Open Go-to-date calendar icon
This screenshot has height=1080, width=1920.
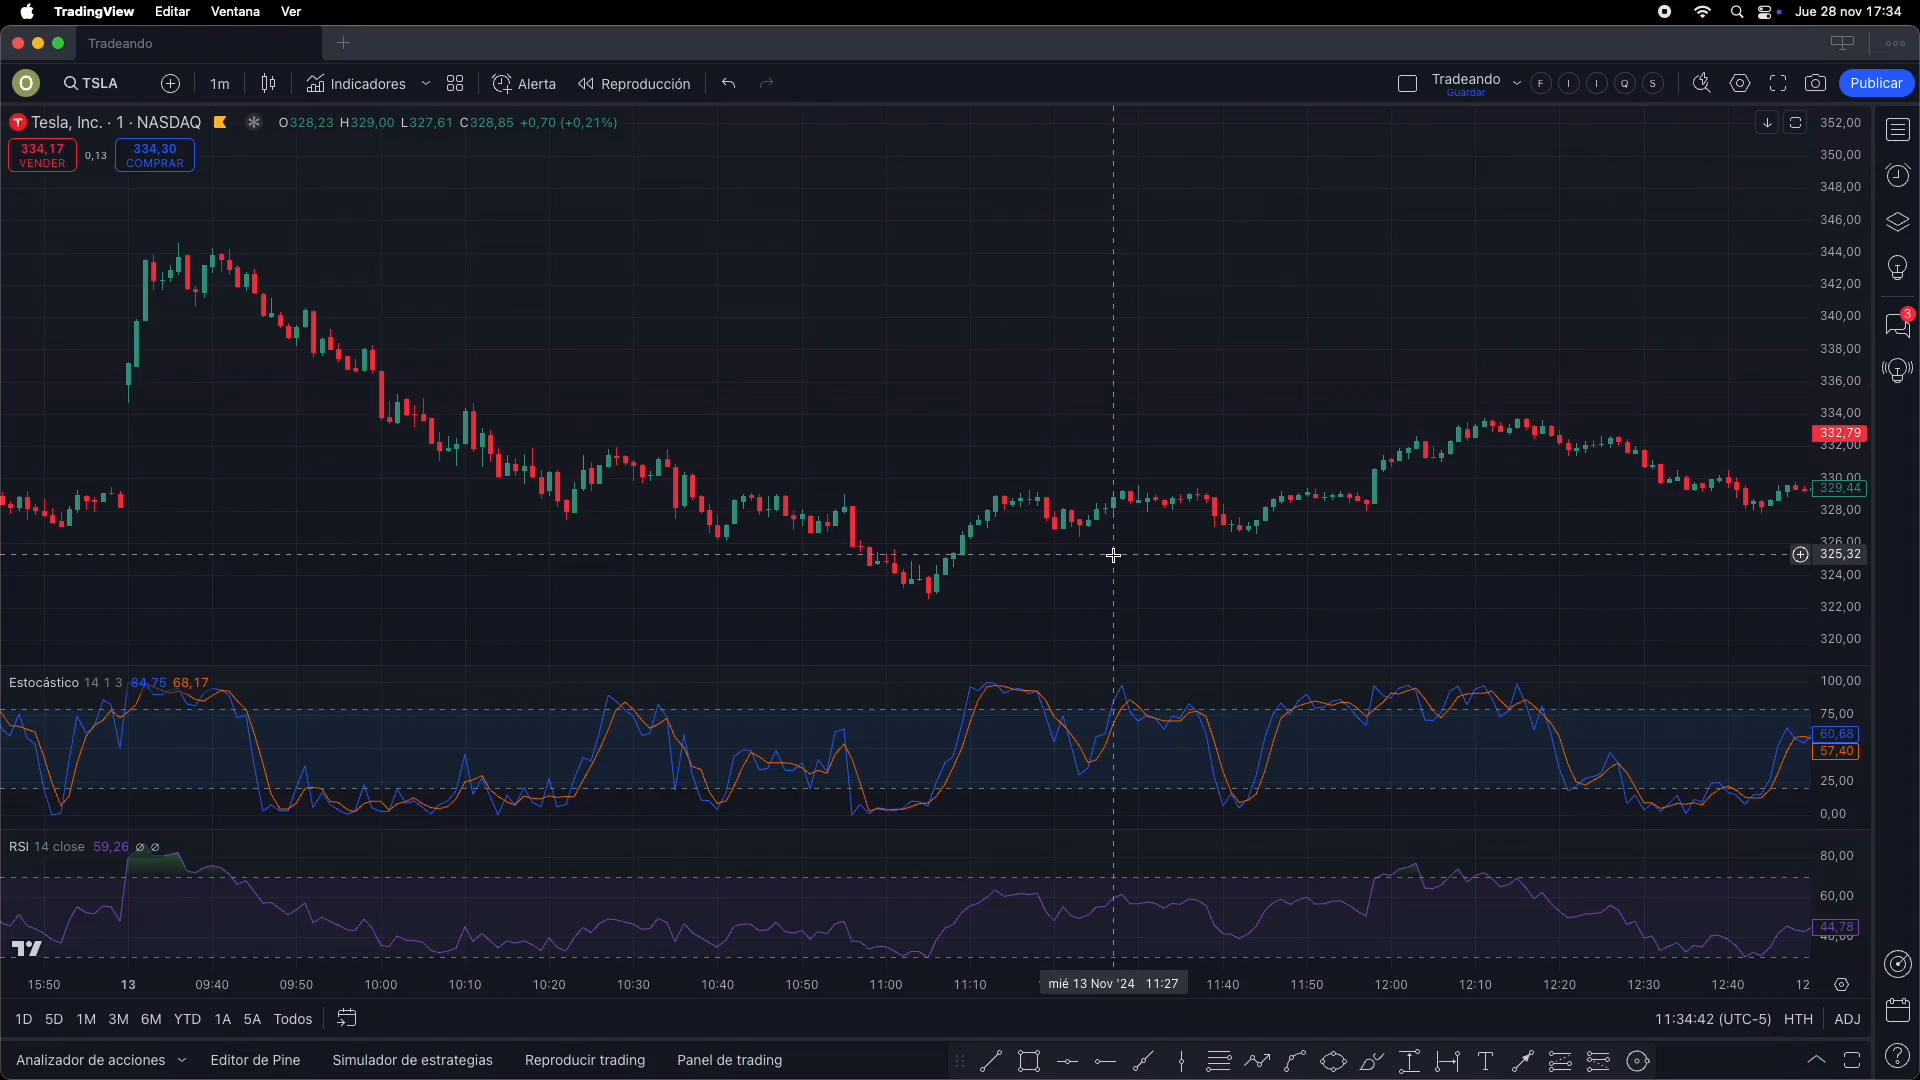coord(347,1019)
